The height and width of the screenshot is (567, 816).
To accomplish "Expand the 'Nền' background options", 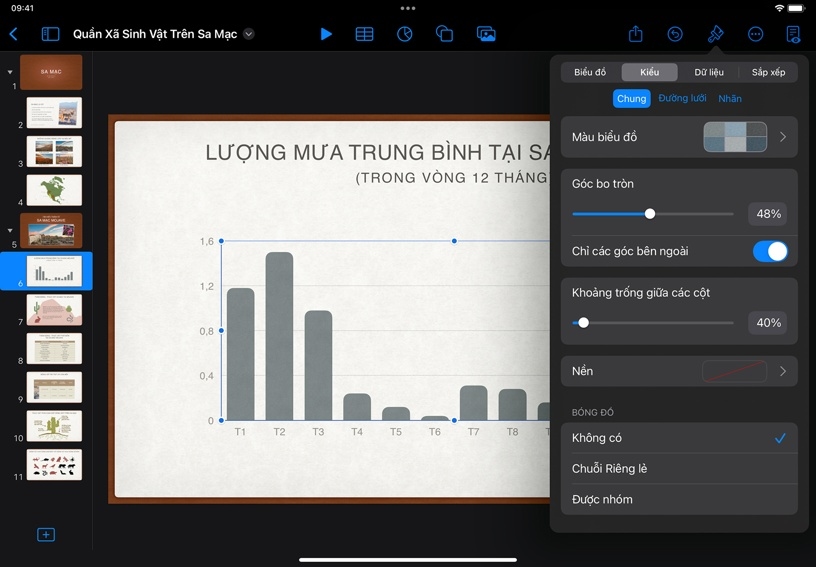I will point(679,371).
